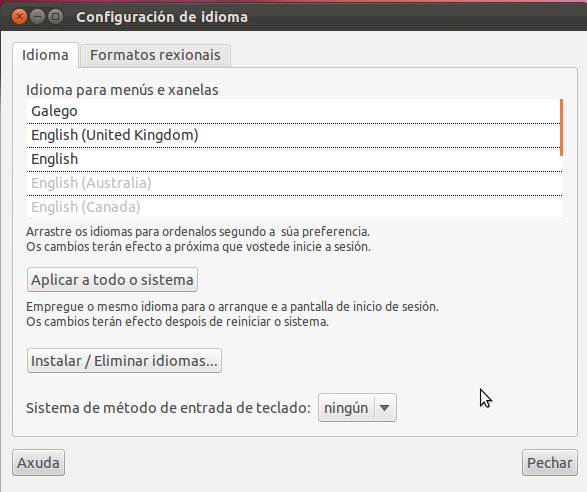The width and height of the screenshot is (587, 492).
Task: Switch to the Idioma tab
Action: click(x=45, y=55)
